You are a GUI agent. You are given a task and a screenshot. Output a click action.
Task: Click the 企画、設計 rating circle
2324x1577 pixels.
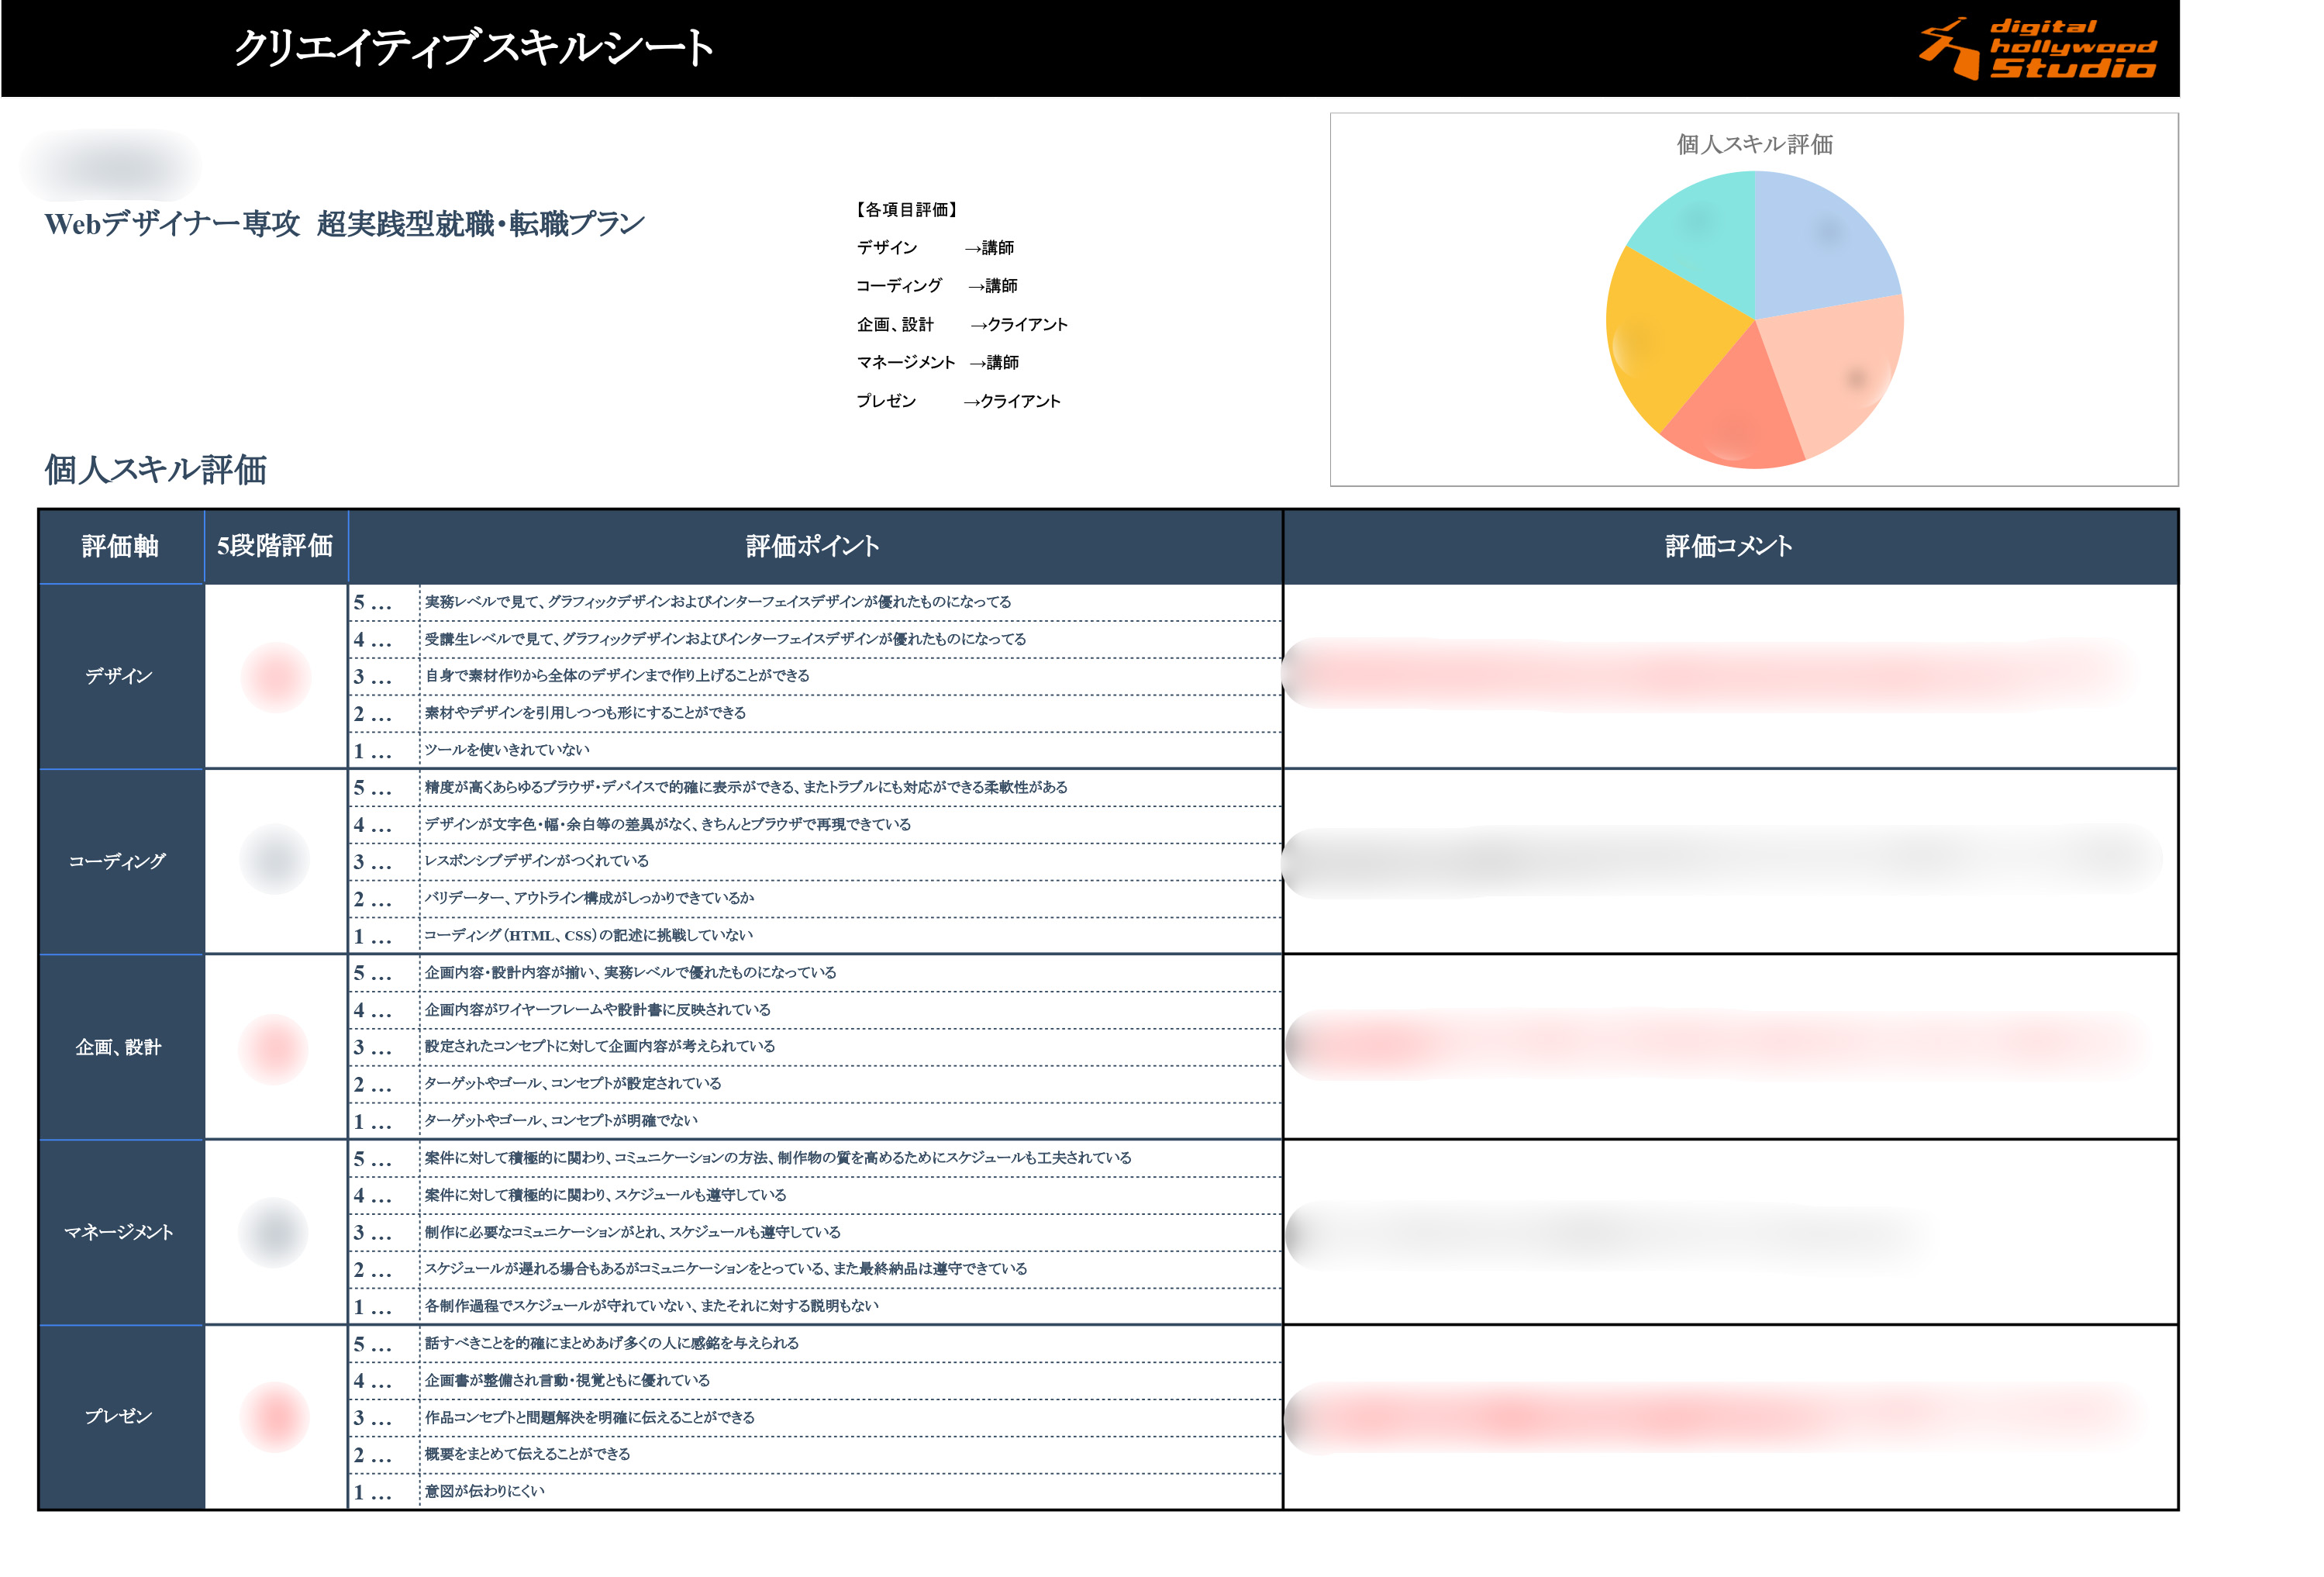(x=274, y=1048)
